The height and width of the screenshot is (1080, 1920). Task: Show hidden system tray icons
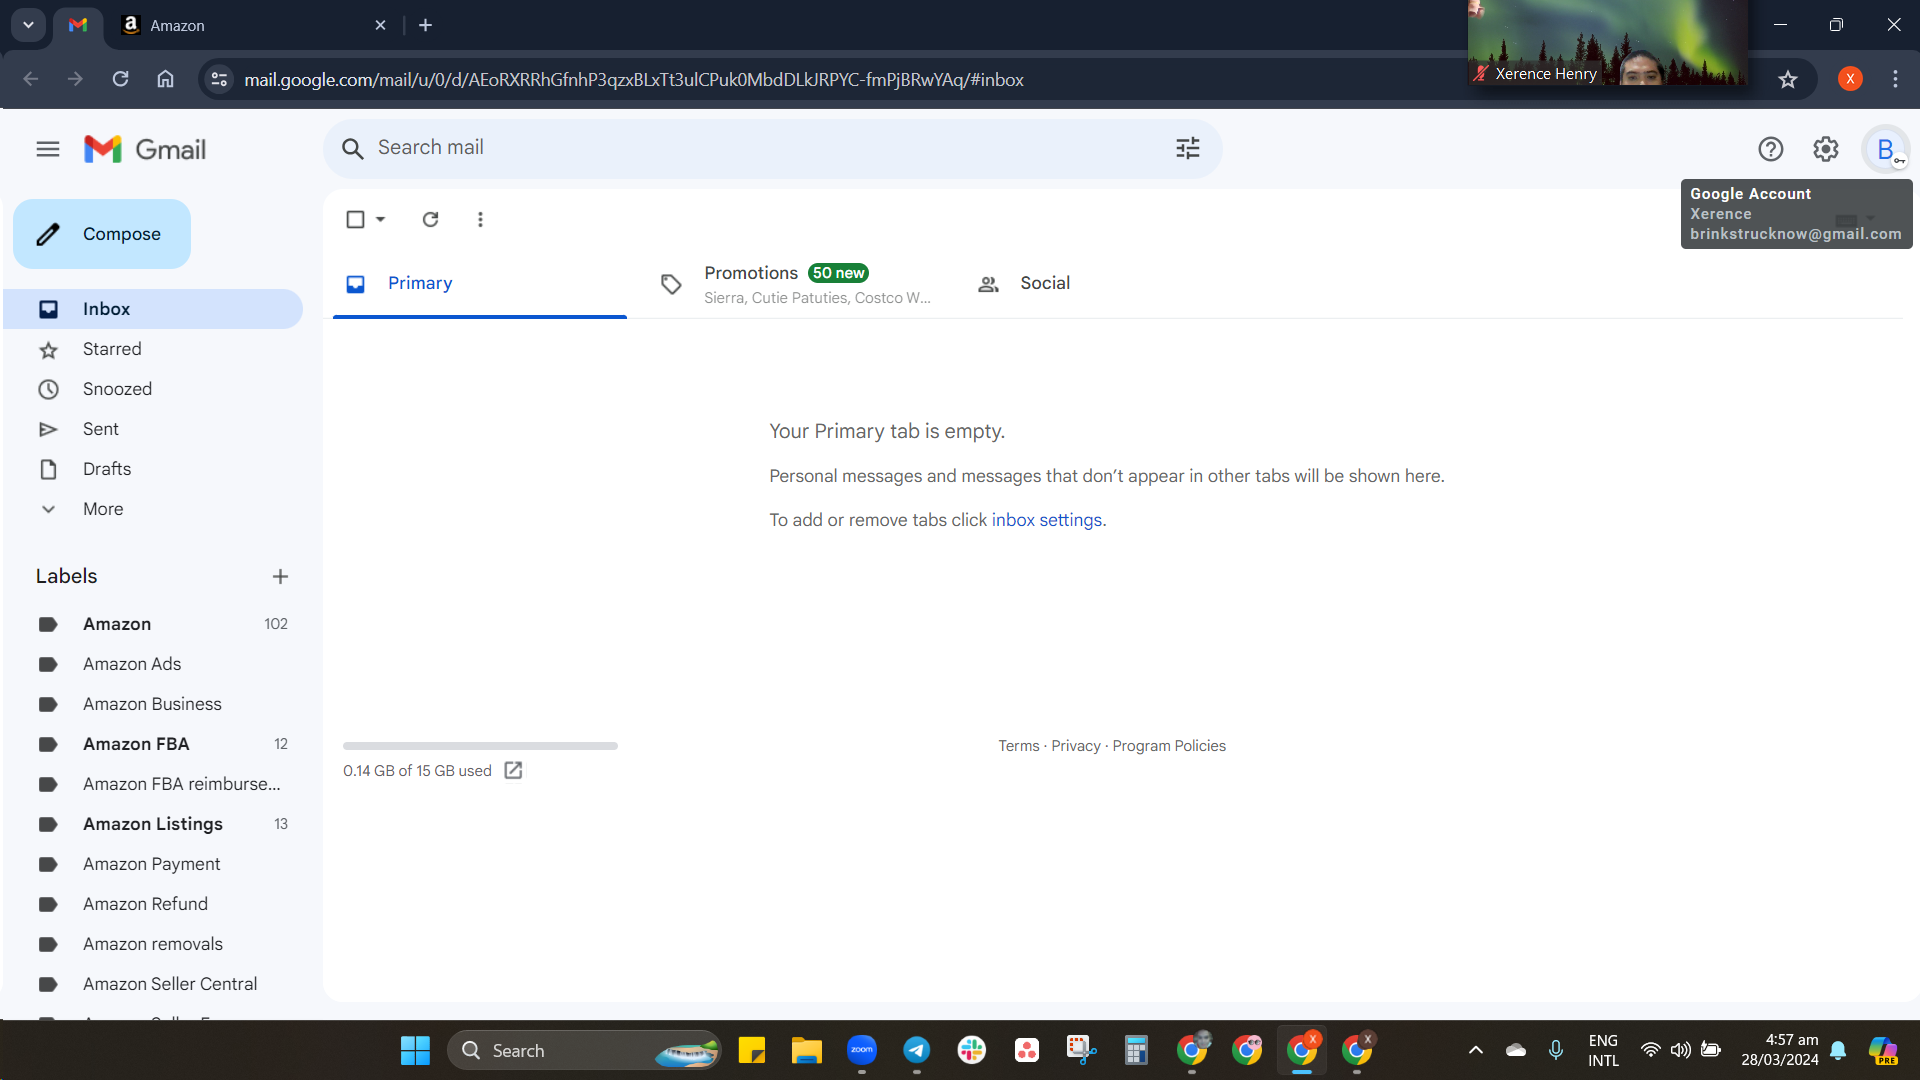(x=1475, y=1050)
